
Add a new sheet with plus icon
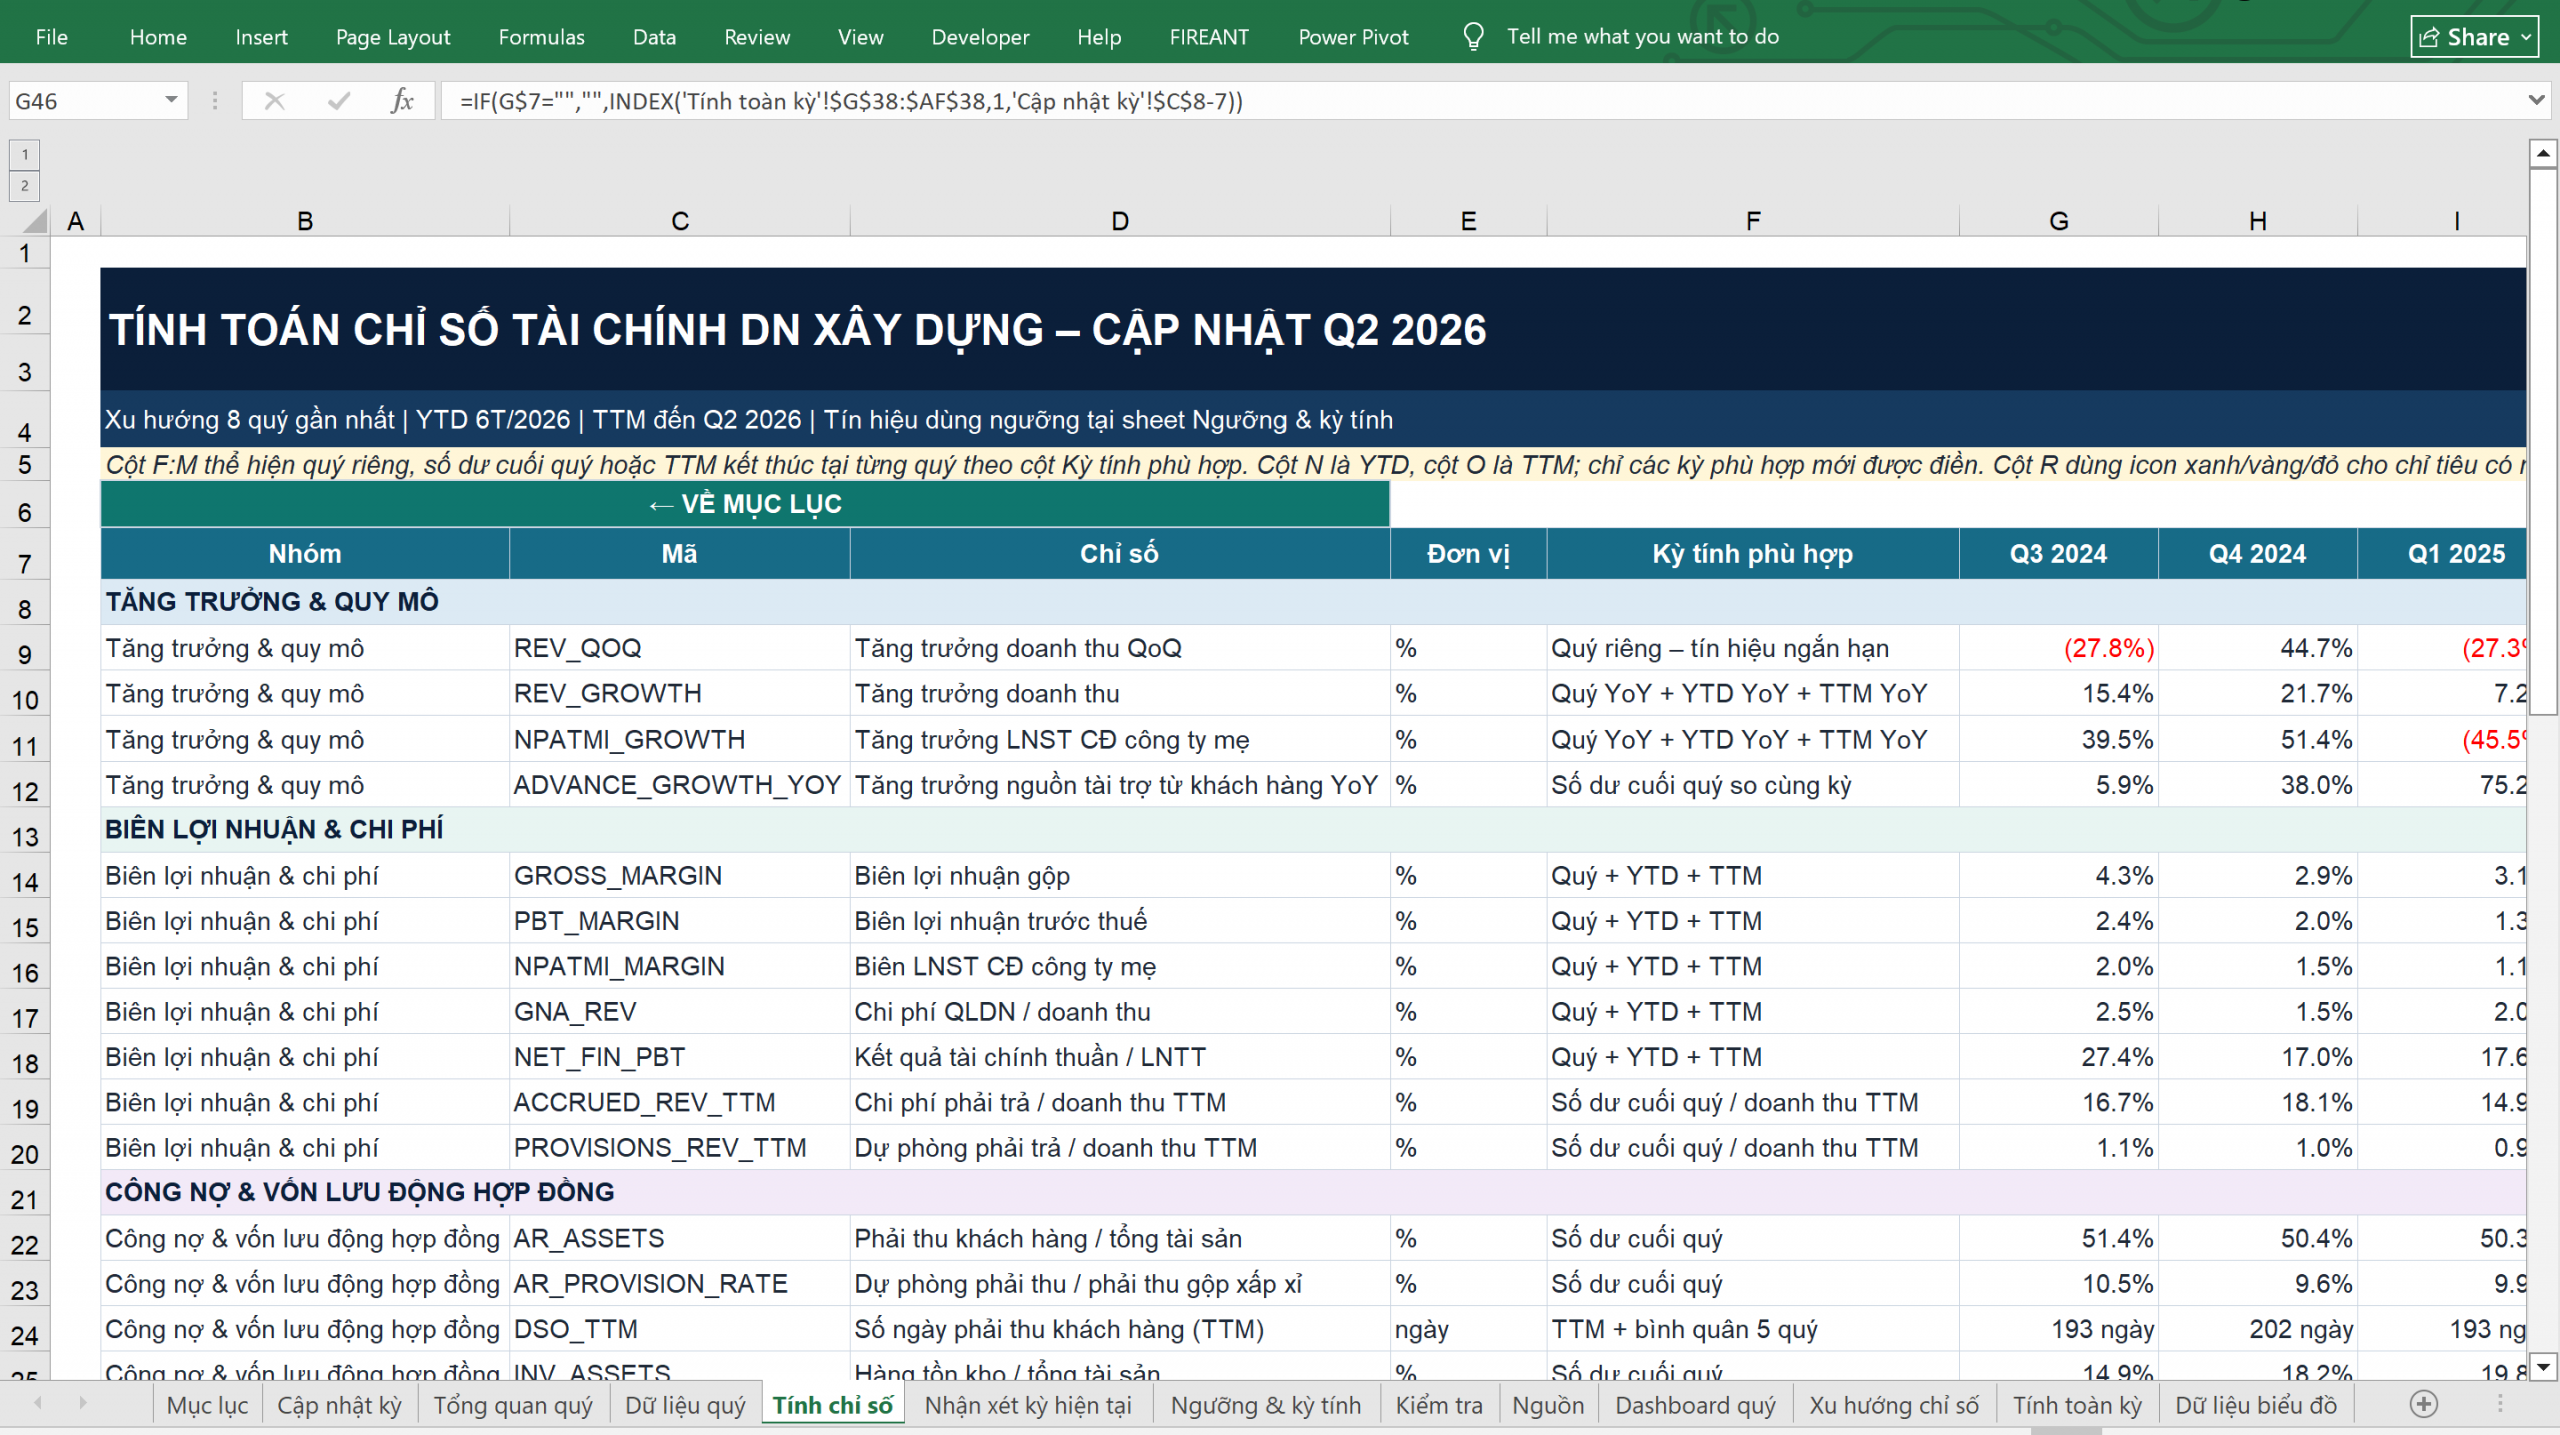(2424, 1405)
